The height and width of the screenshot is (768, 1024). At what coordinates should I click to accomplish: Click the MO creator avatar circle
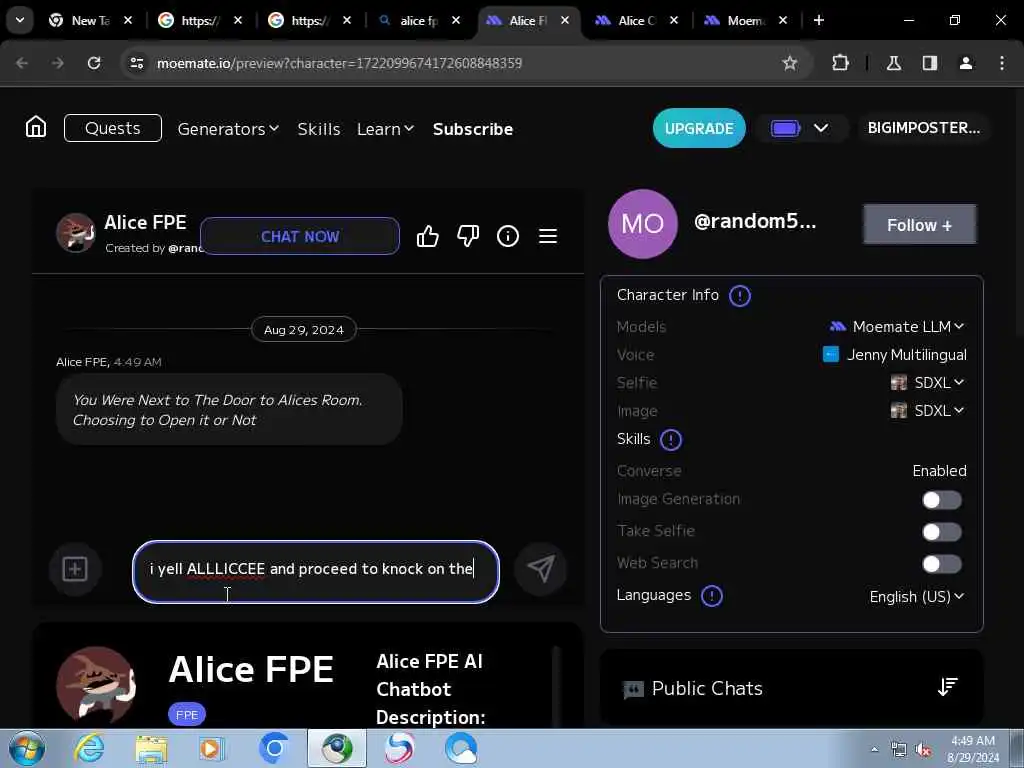pos(643,224)
